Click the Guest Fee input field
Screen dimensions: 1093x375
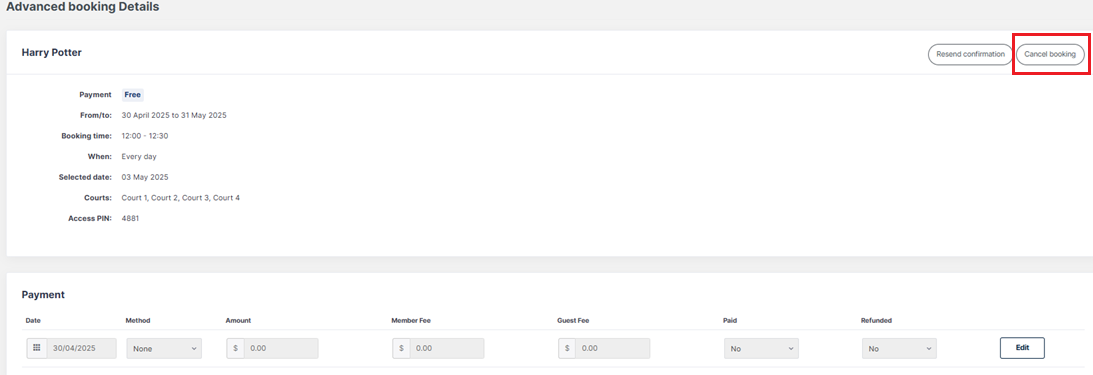tap(613, 349)
